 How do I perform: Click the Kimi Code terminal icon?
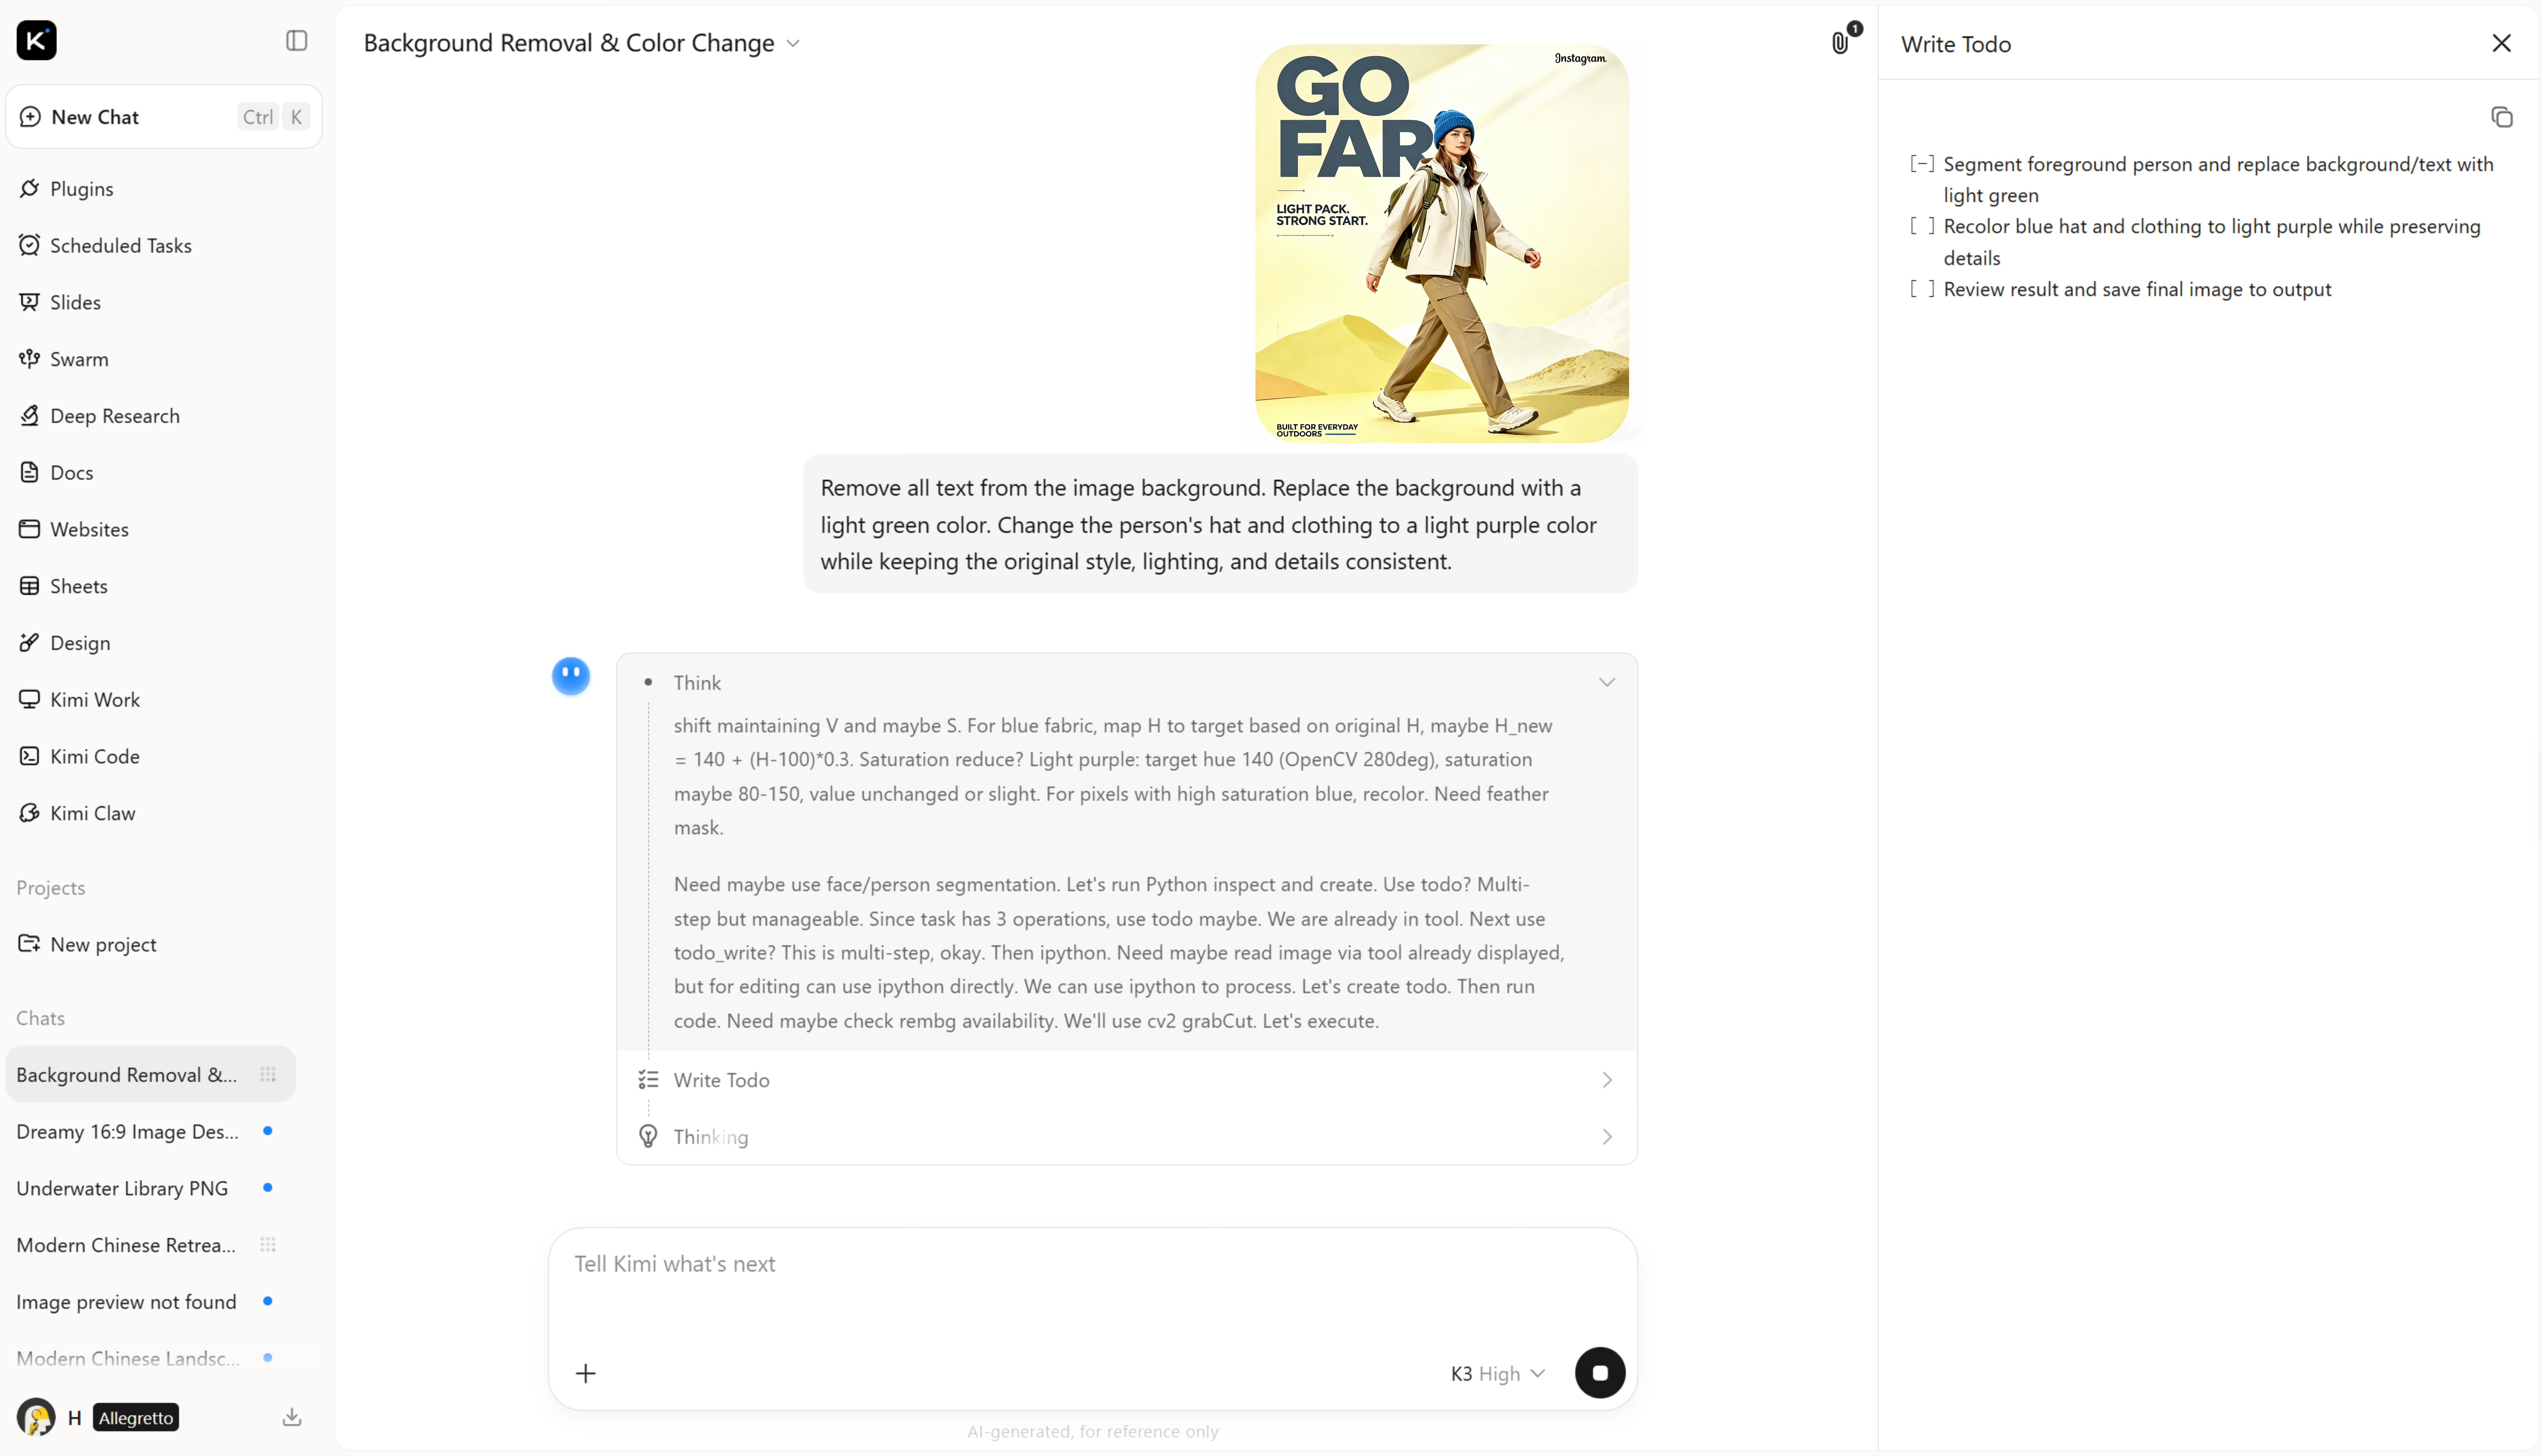[x=30, y=756]
